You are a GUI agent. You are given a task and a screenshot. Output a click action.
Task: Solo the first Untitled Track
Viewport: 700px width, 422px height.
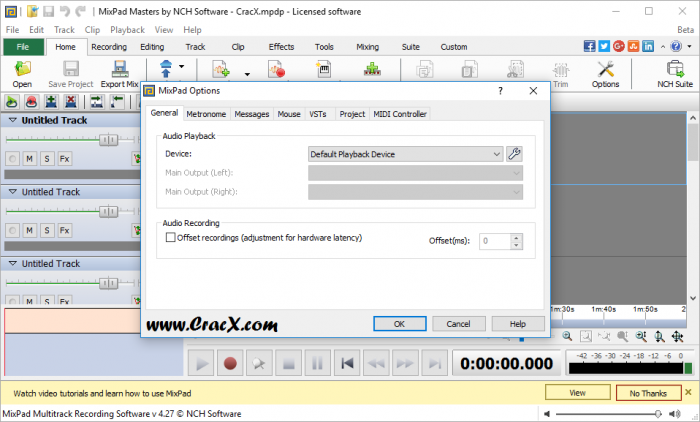click(x=47, y=159)
